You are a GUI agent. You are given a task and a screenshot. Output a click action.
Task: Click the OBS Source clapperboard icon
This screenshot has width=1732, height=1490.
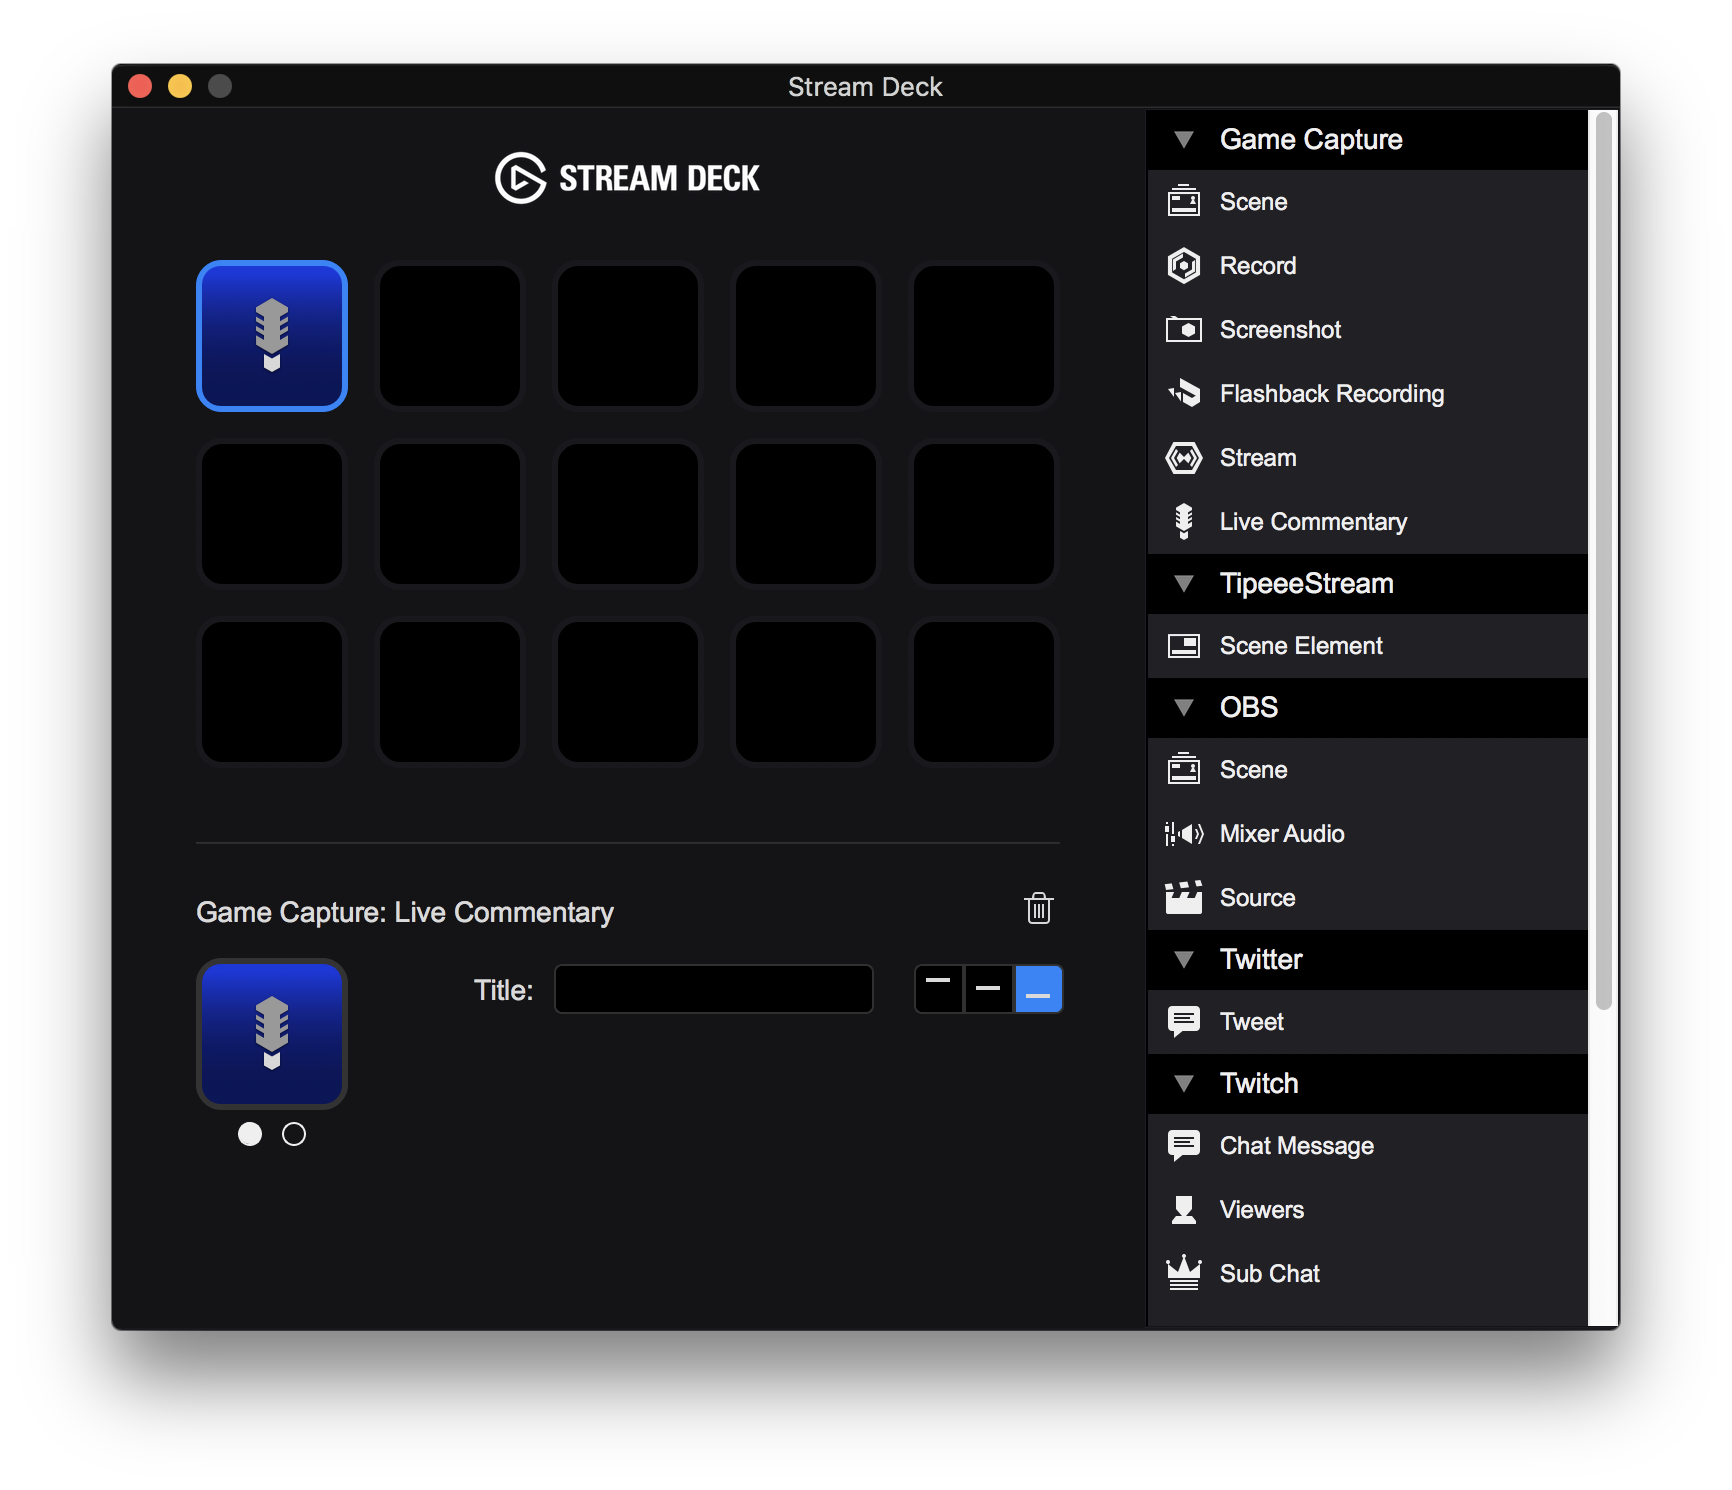1184,898
